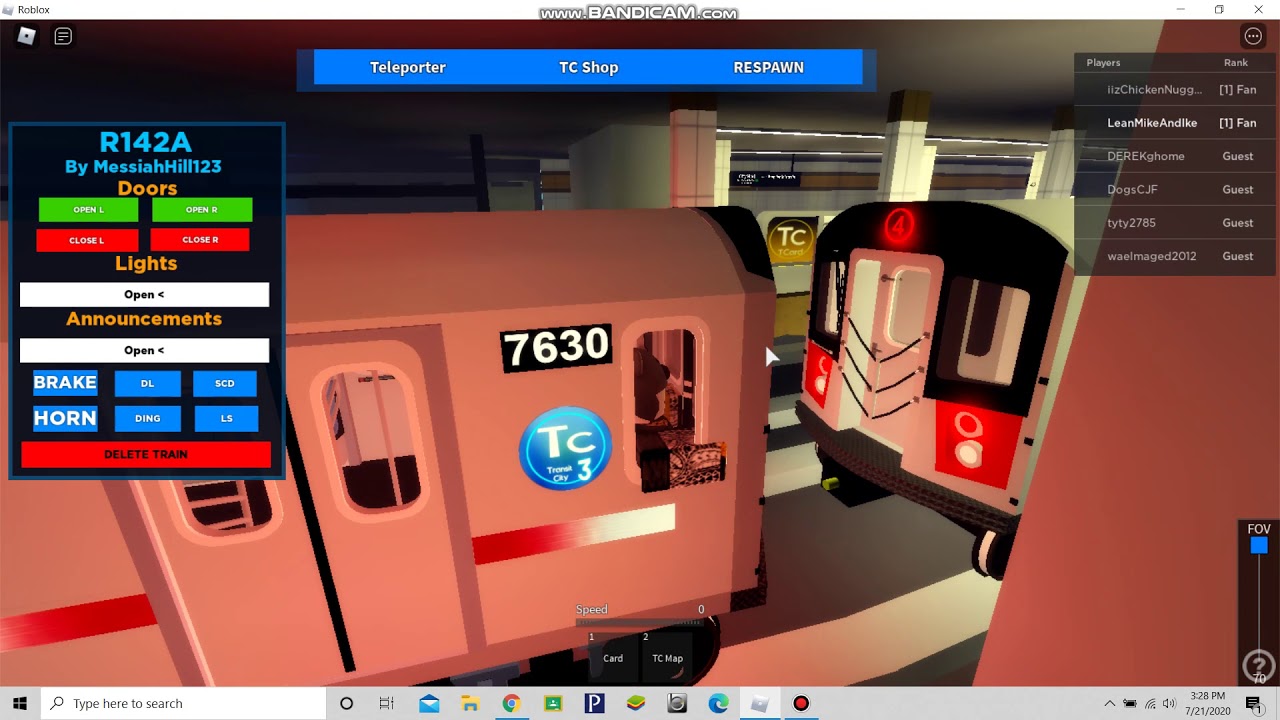Toggle the SCD button

pyautogui.click(x=225, y=383)
